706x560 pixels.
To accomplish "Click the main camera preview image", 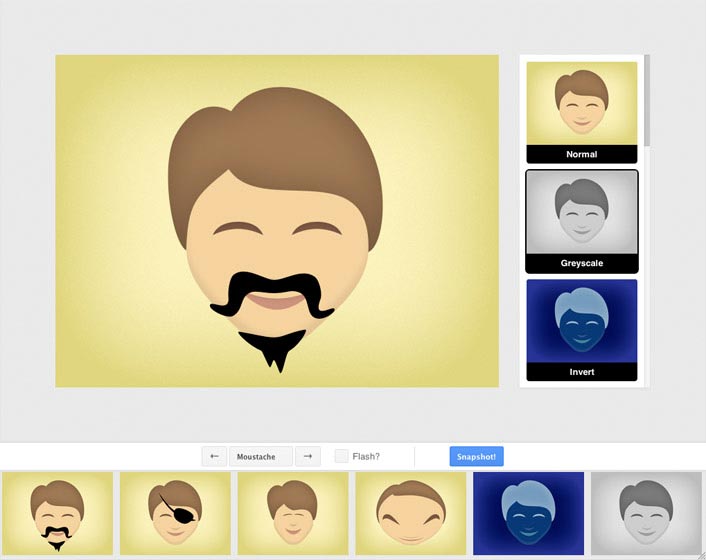I will tap(277, 221).
